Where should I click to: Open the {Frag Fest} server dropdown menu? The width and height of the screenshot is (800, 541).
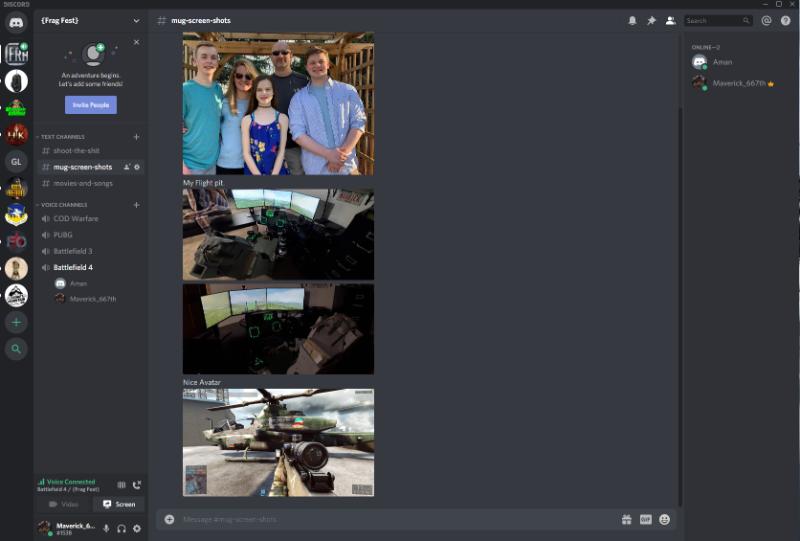[136, 20]
